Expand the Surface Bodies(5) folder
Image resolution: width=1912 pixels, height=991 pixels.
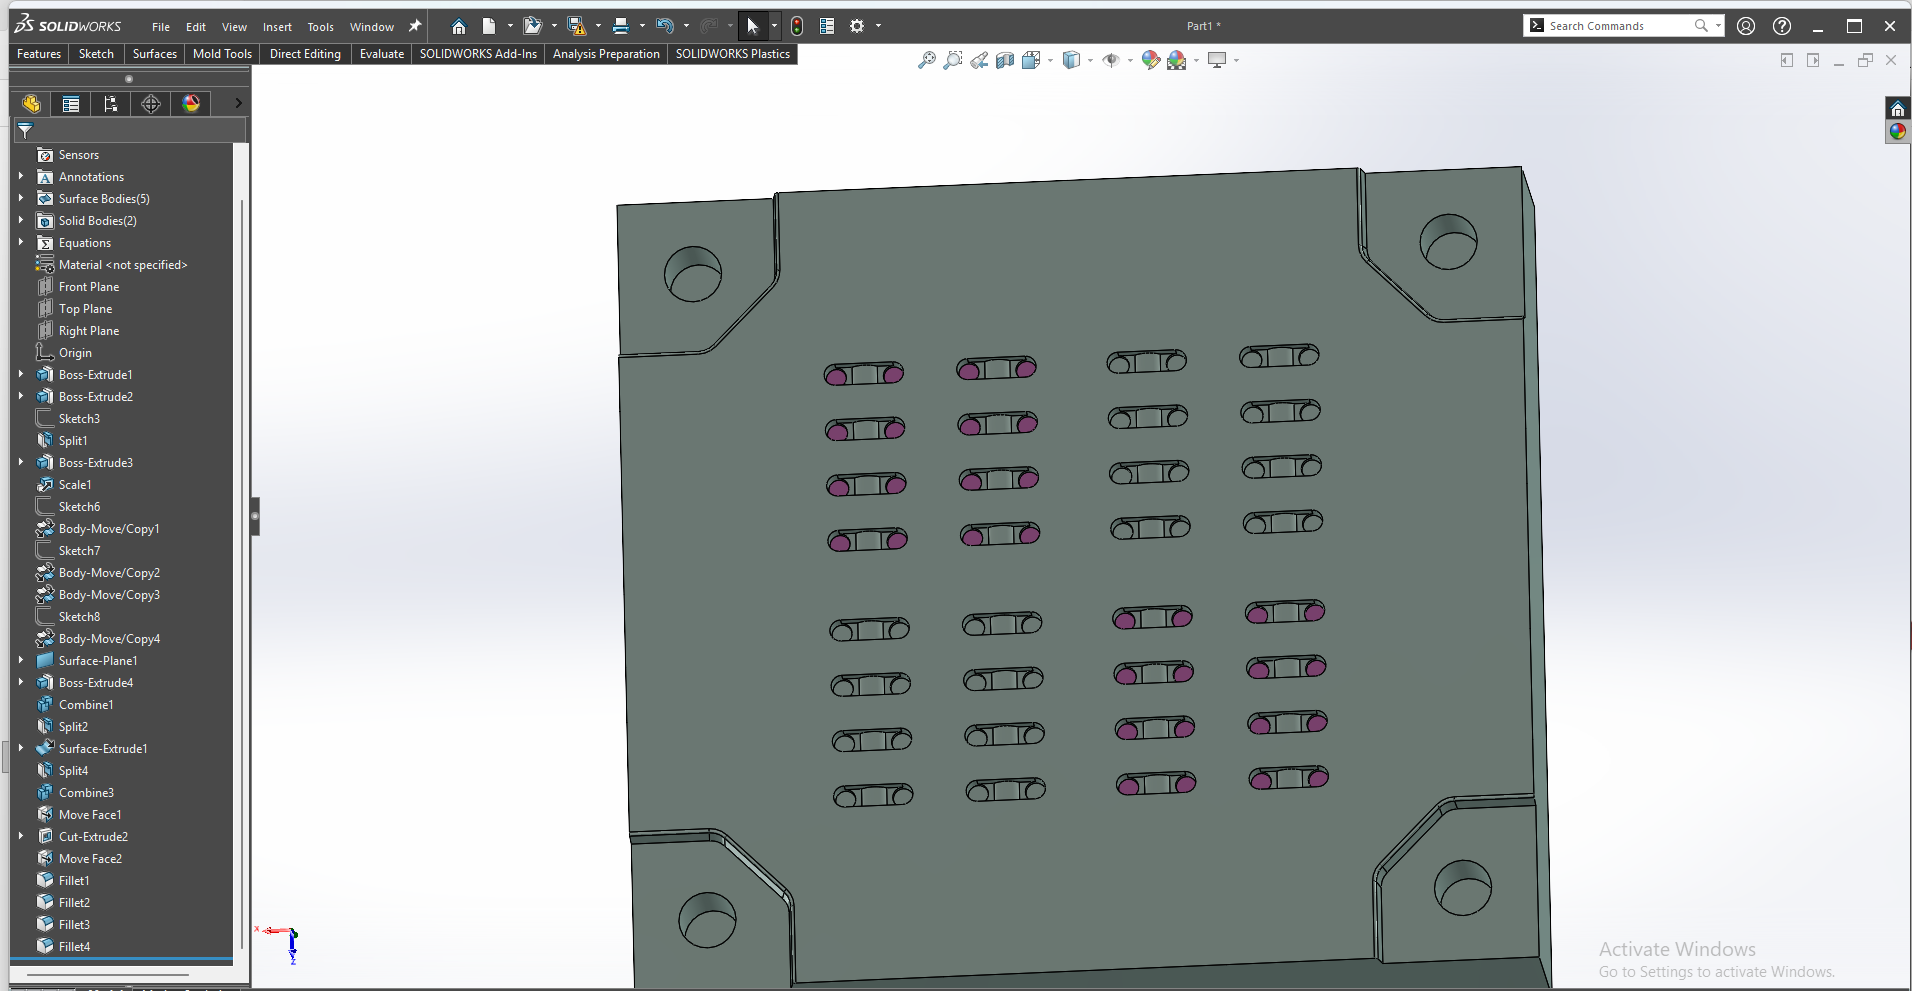(x=21, y=198)
